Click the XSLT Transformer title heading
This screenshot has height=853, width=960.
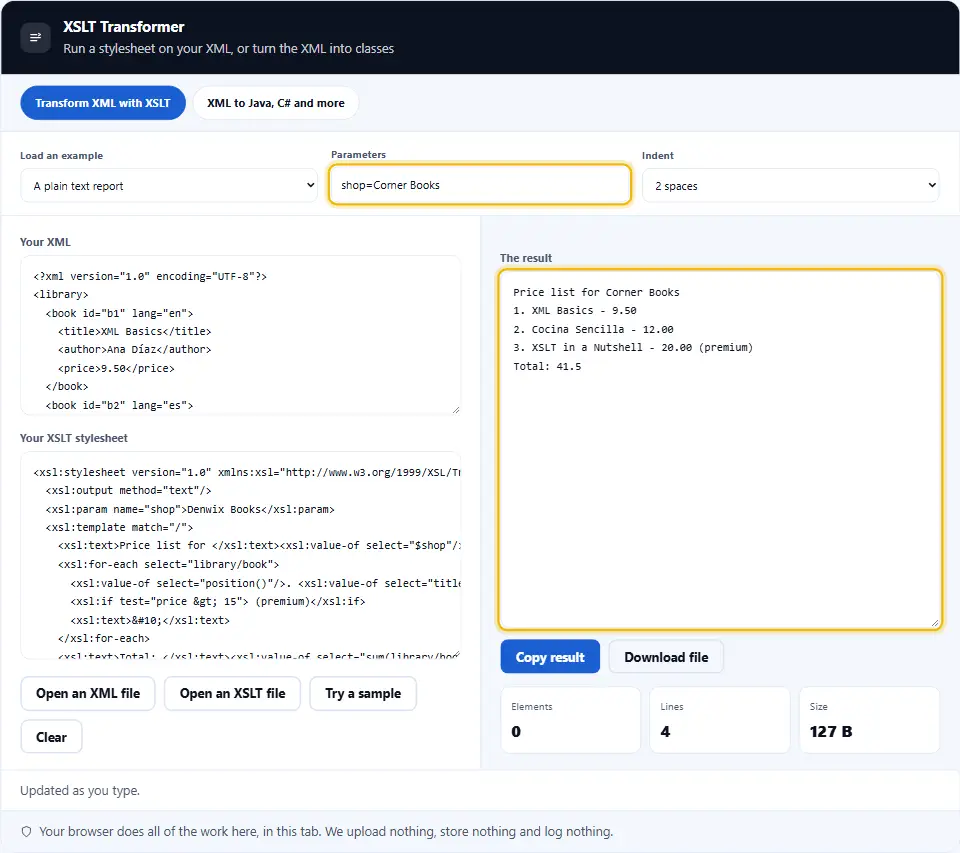(124, 27)
